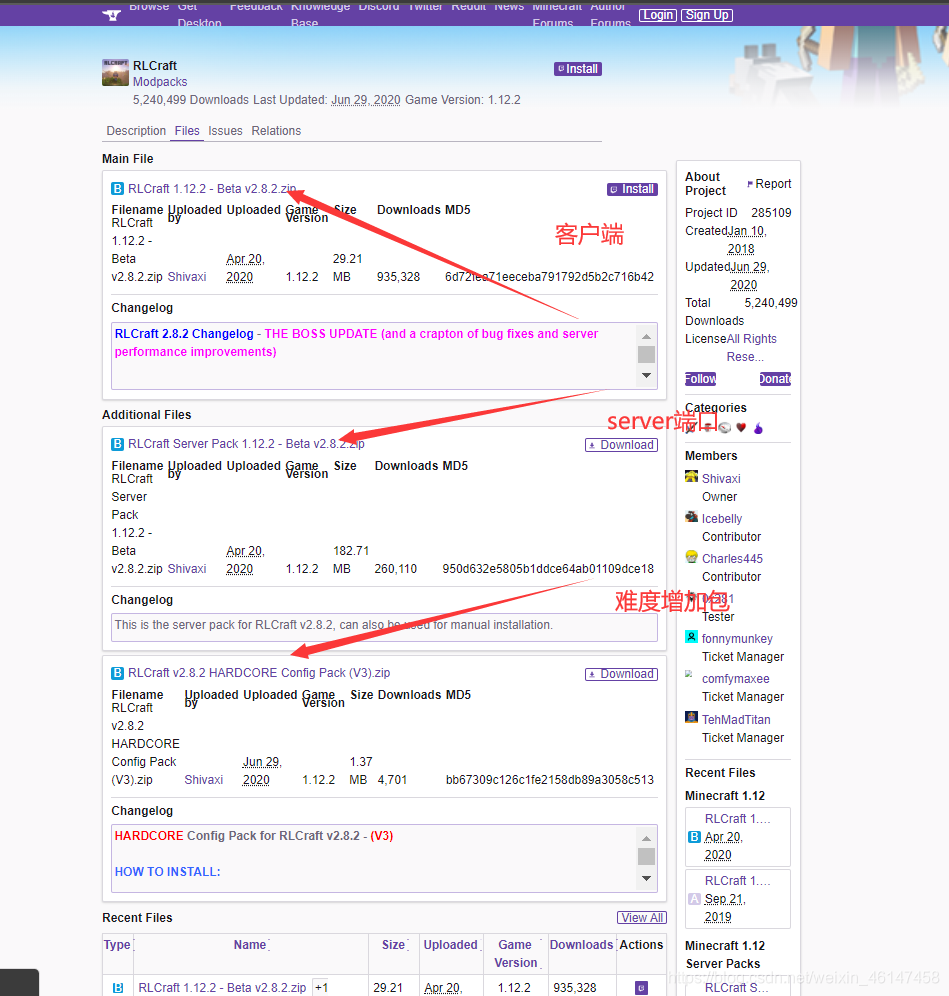
Task: Open the RLCraft project thumbnail
Action: [115, 72]
